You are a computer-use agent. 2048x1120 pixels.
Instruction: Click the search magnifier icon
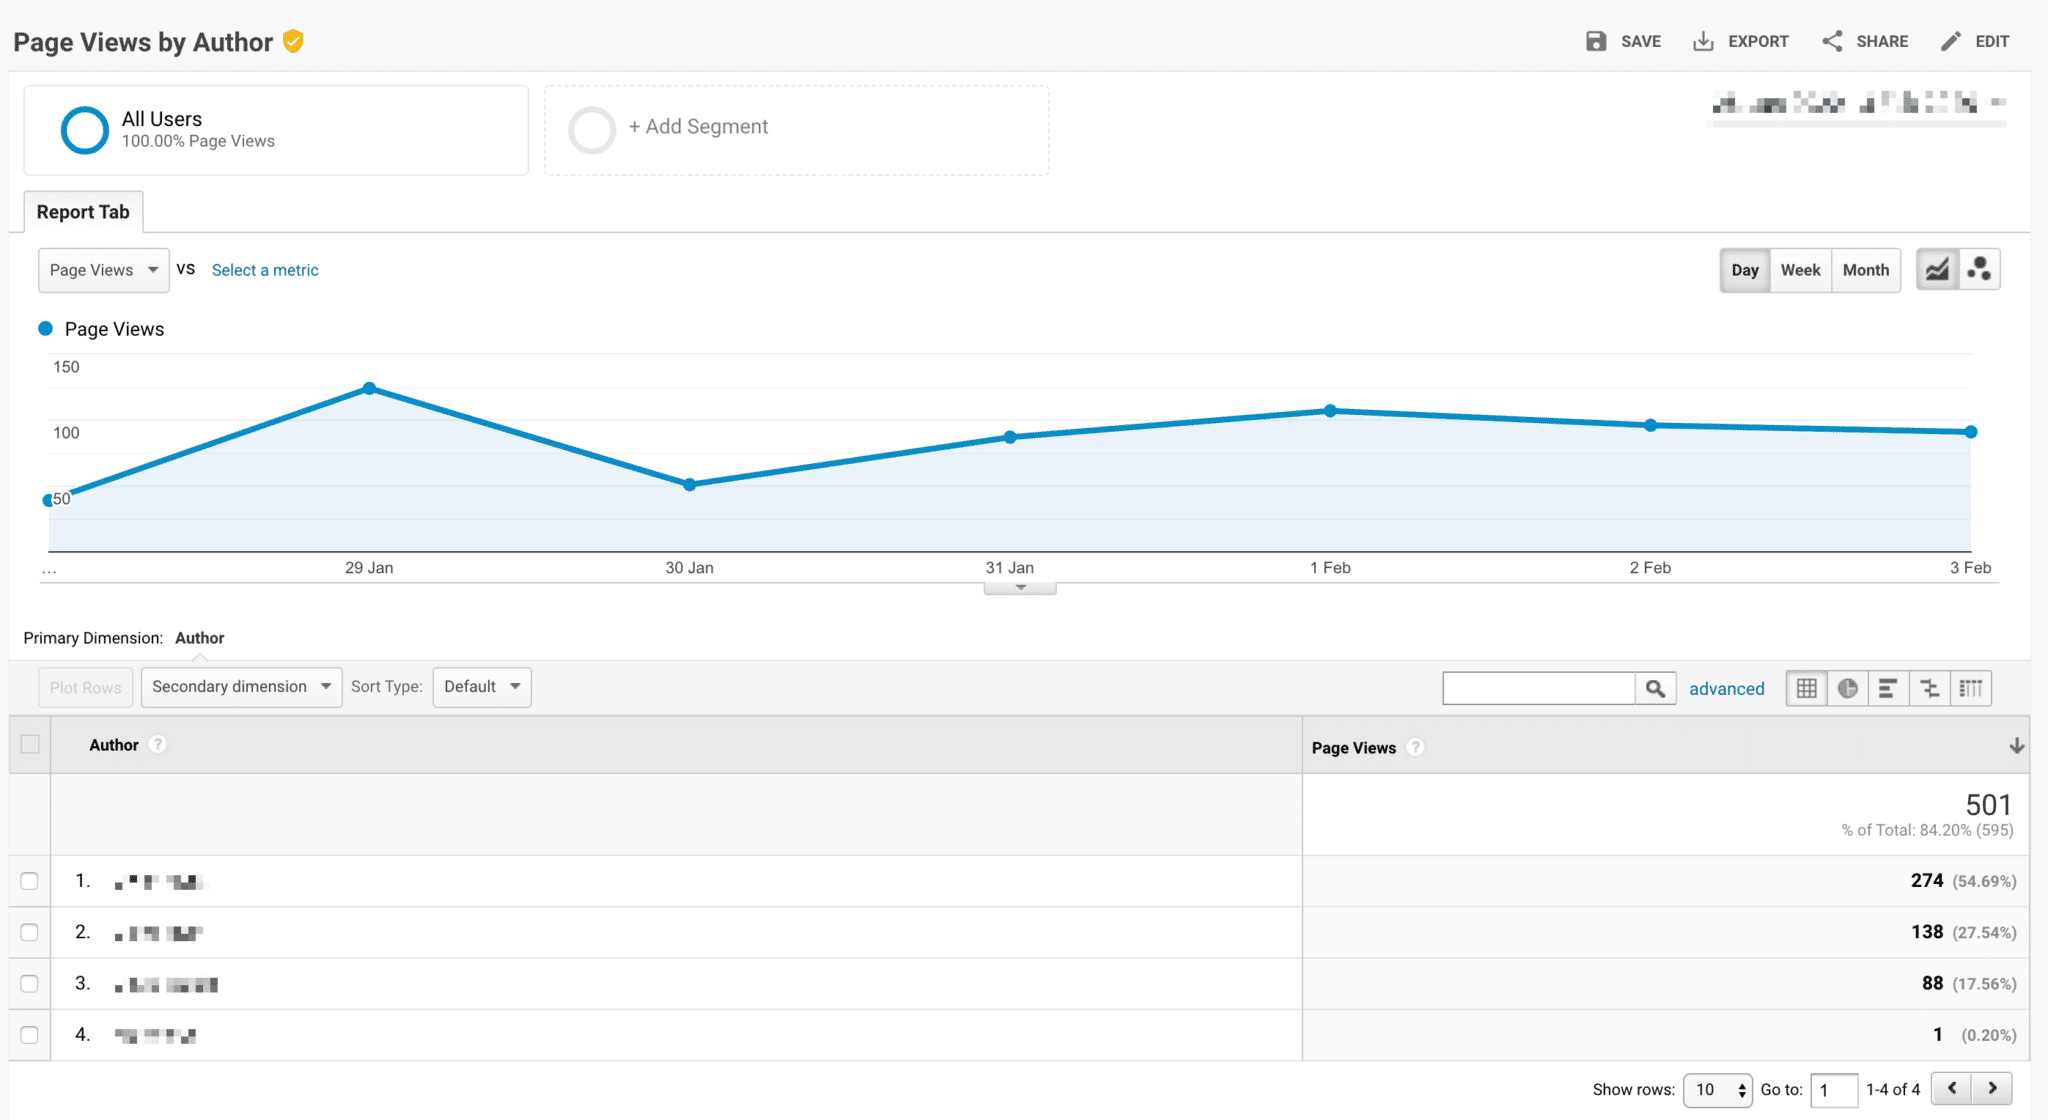(1655, 688)
